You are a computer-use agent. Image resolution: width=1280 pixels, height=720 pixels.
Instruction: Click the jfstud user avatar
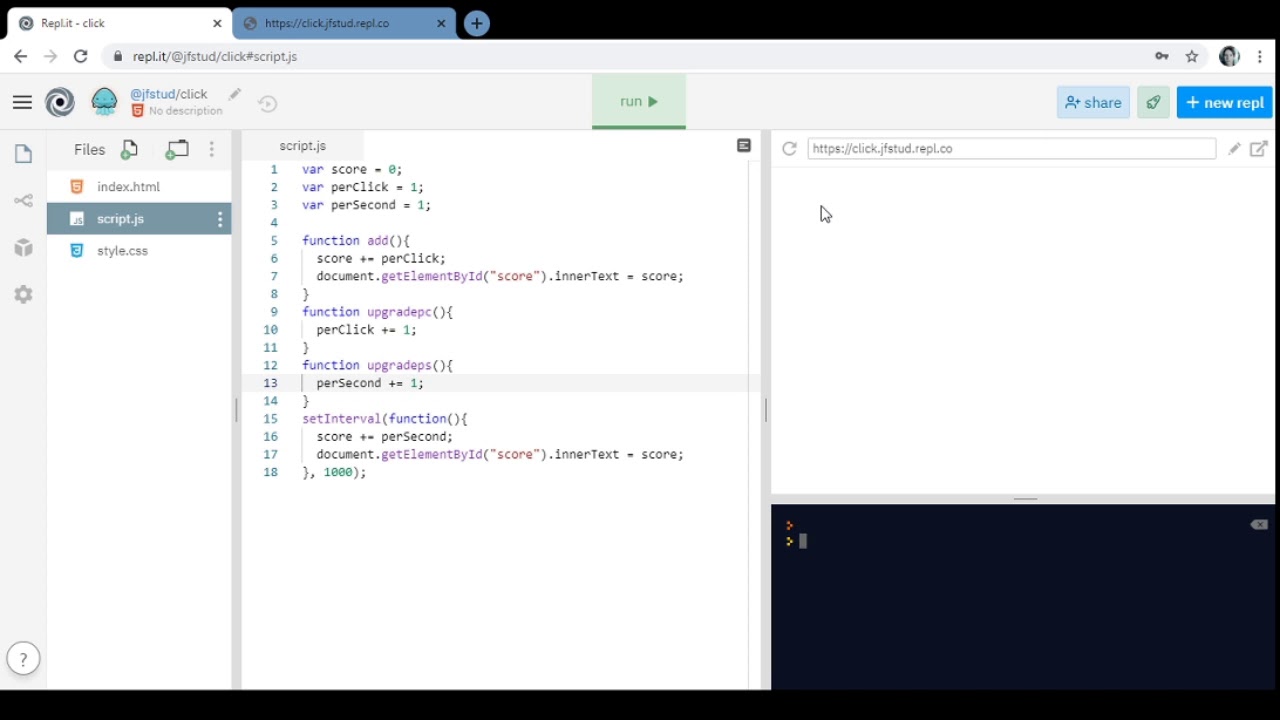(104, 102)
